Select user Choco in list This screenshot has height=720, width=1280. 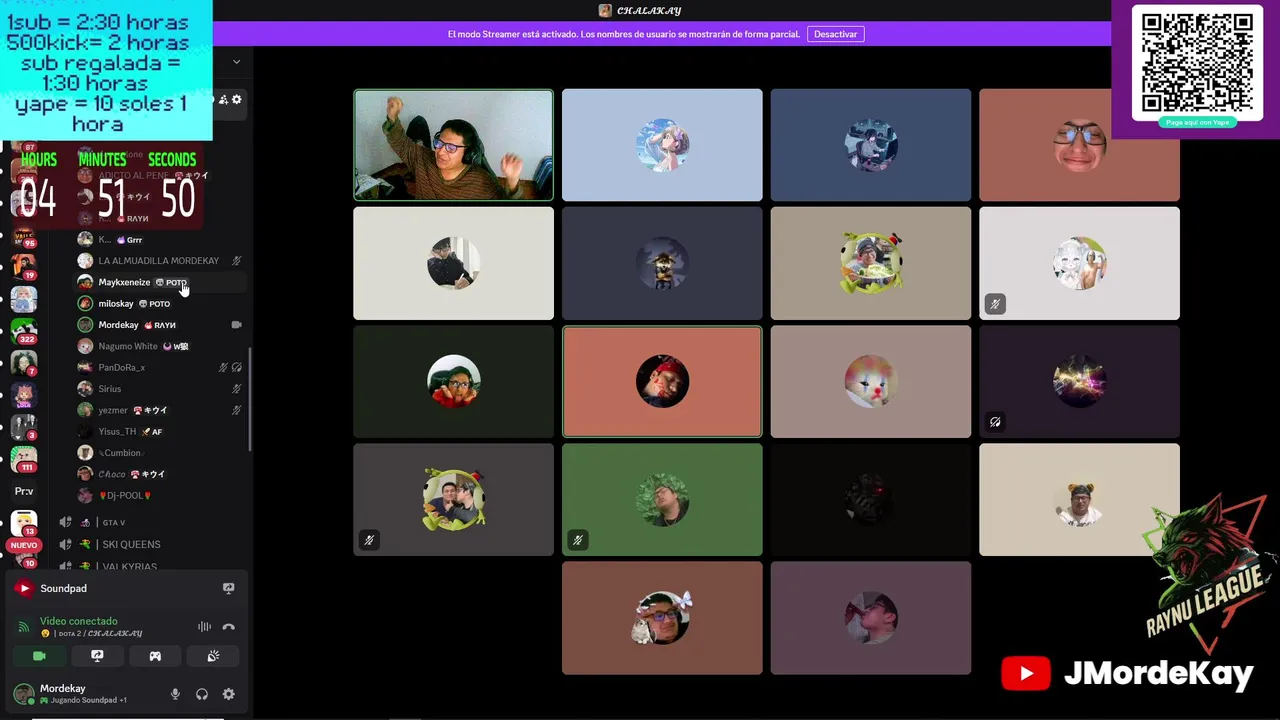(x=160, y=474)
